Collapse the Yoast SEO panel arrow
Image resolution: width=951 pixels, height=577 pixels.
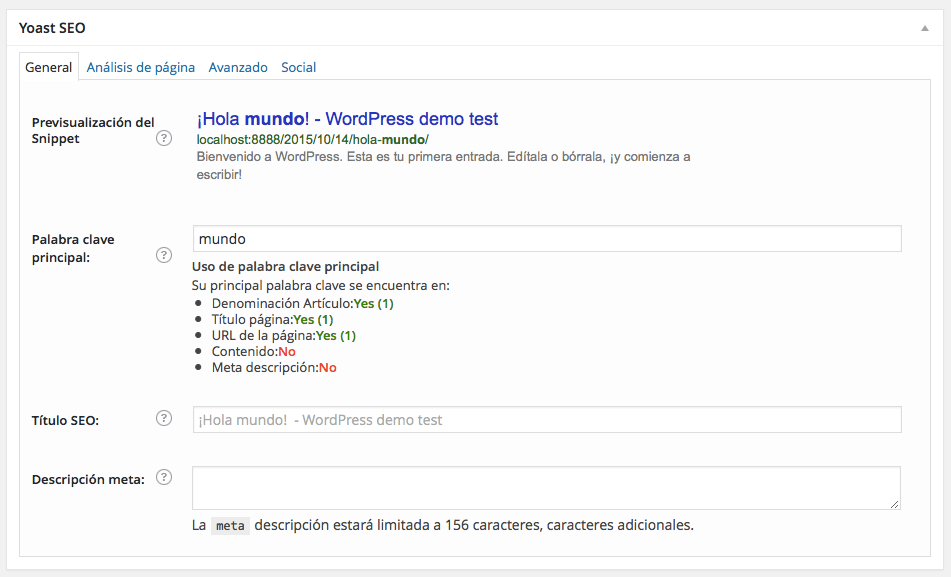925,28
